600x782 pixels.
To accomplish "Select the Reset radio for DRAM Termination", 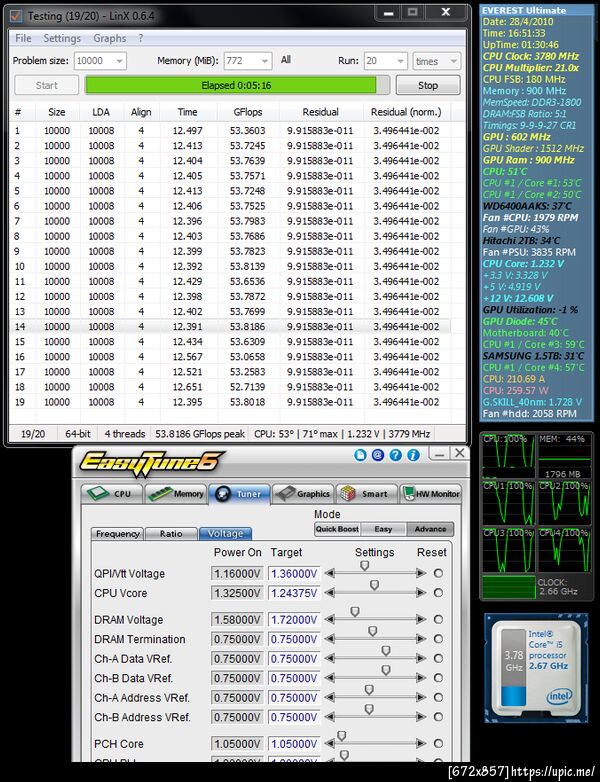I will coord(438,639).
